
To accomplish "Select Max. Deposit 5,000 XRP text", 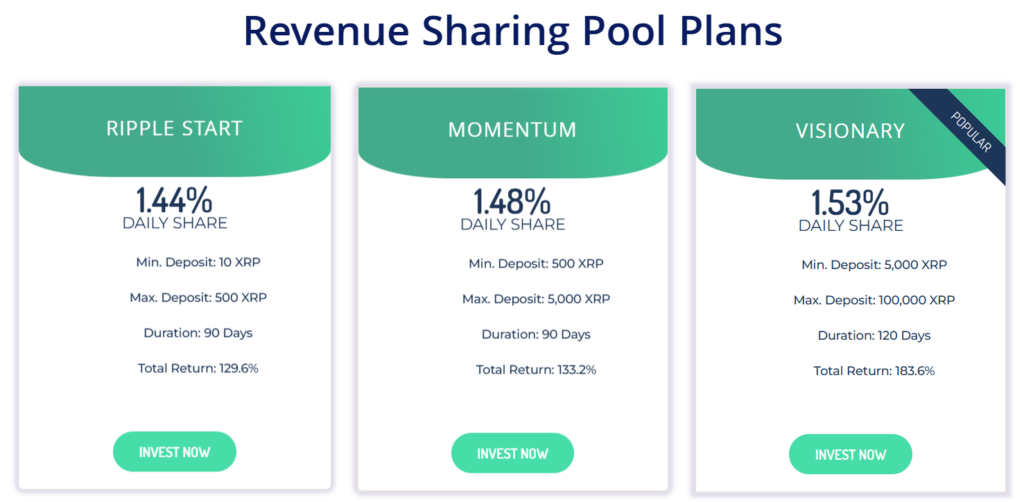I will pos(536,299).
